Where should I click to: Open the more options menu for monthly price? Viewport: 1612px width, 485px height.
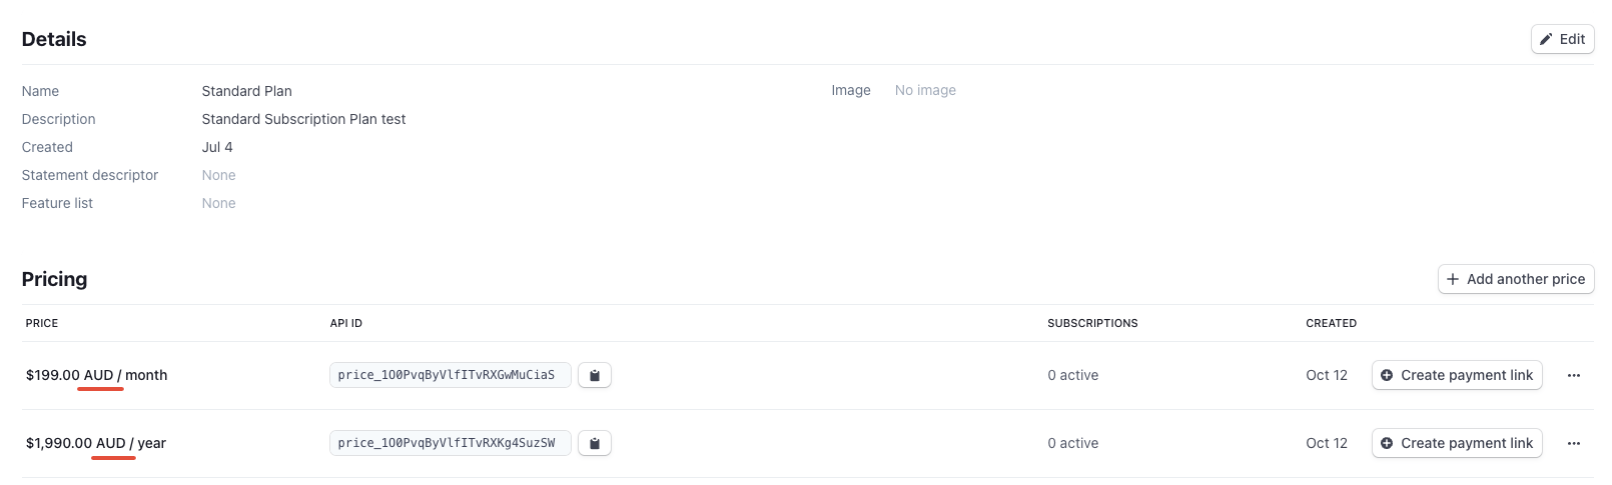click(x=1573, y=375)
